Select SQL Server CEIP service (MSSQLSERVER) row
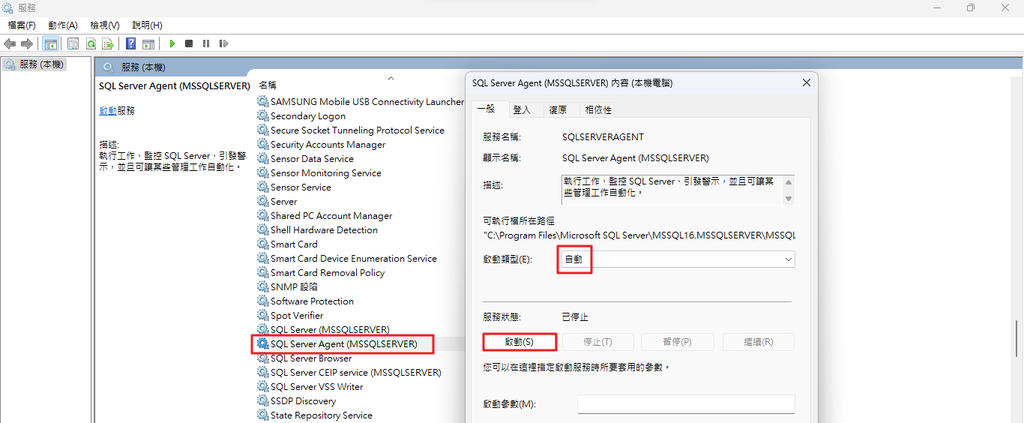Viewport: 1024px width, 423px height. click(356, 373)
